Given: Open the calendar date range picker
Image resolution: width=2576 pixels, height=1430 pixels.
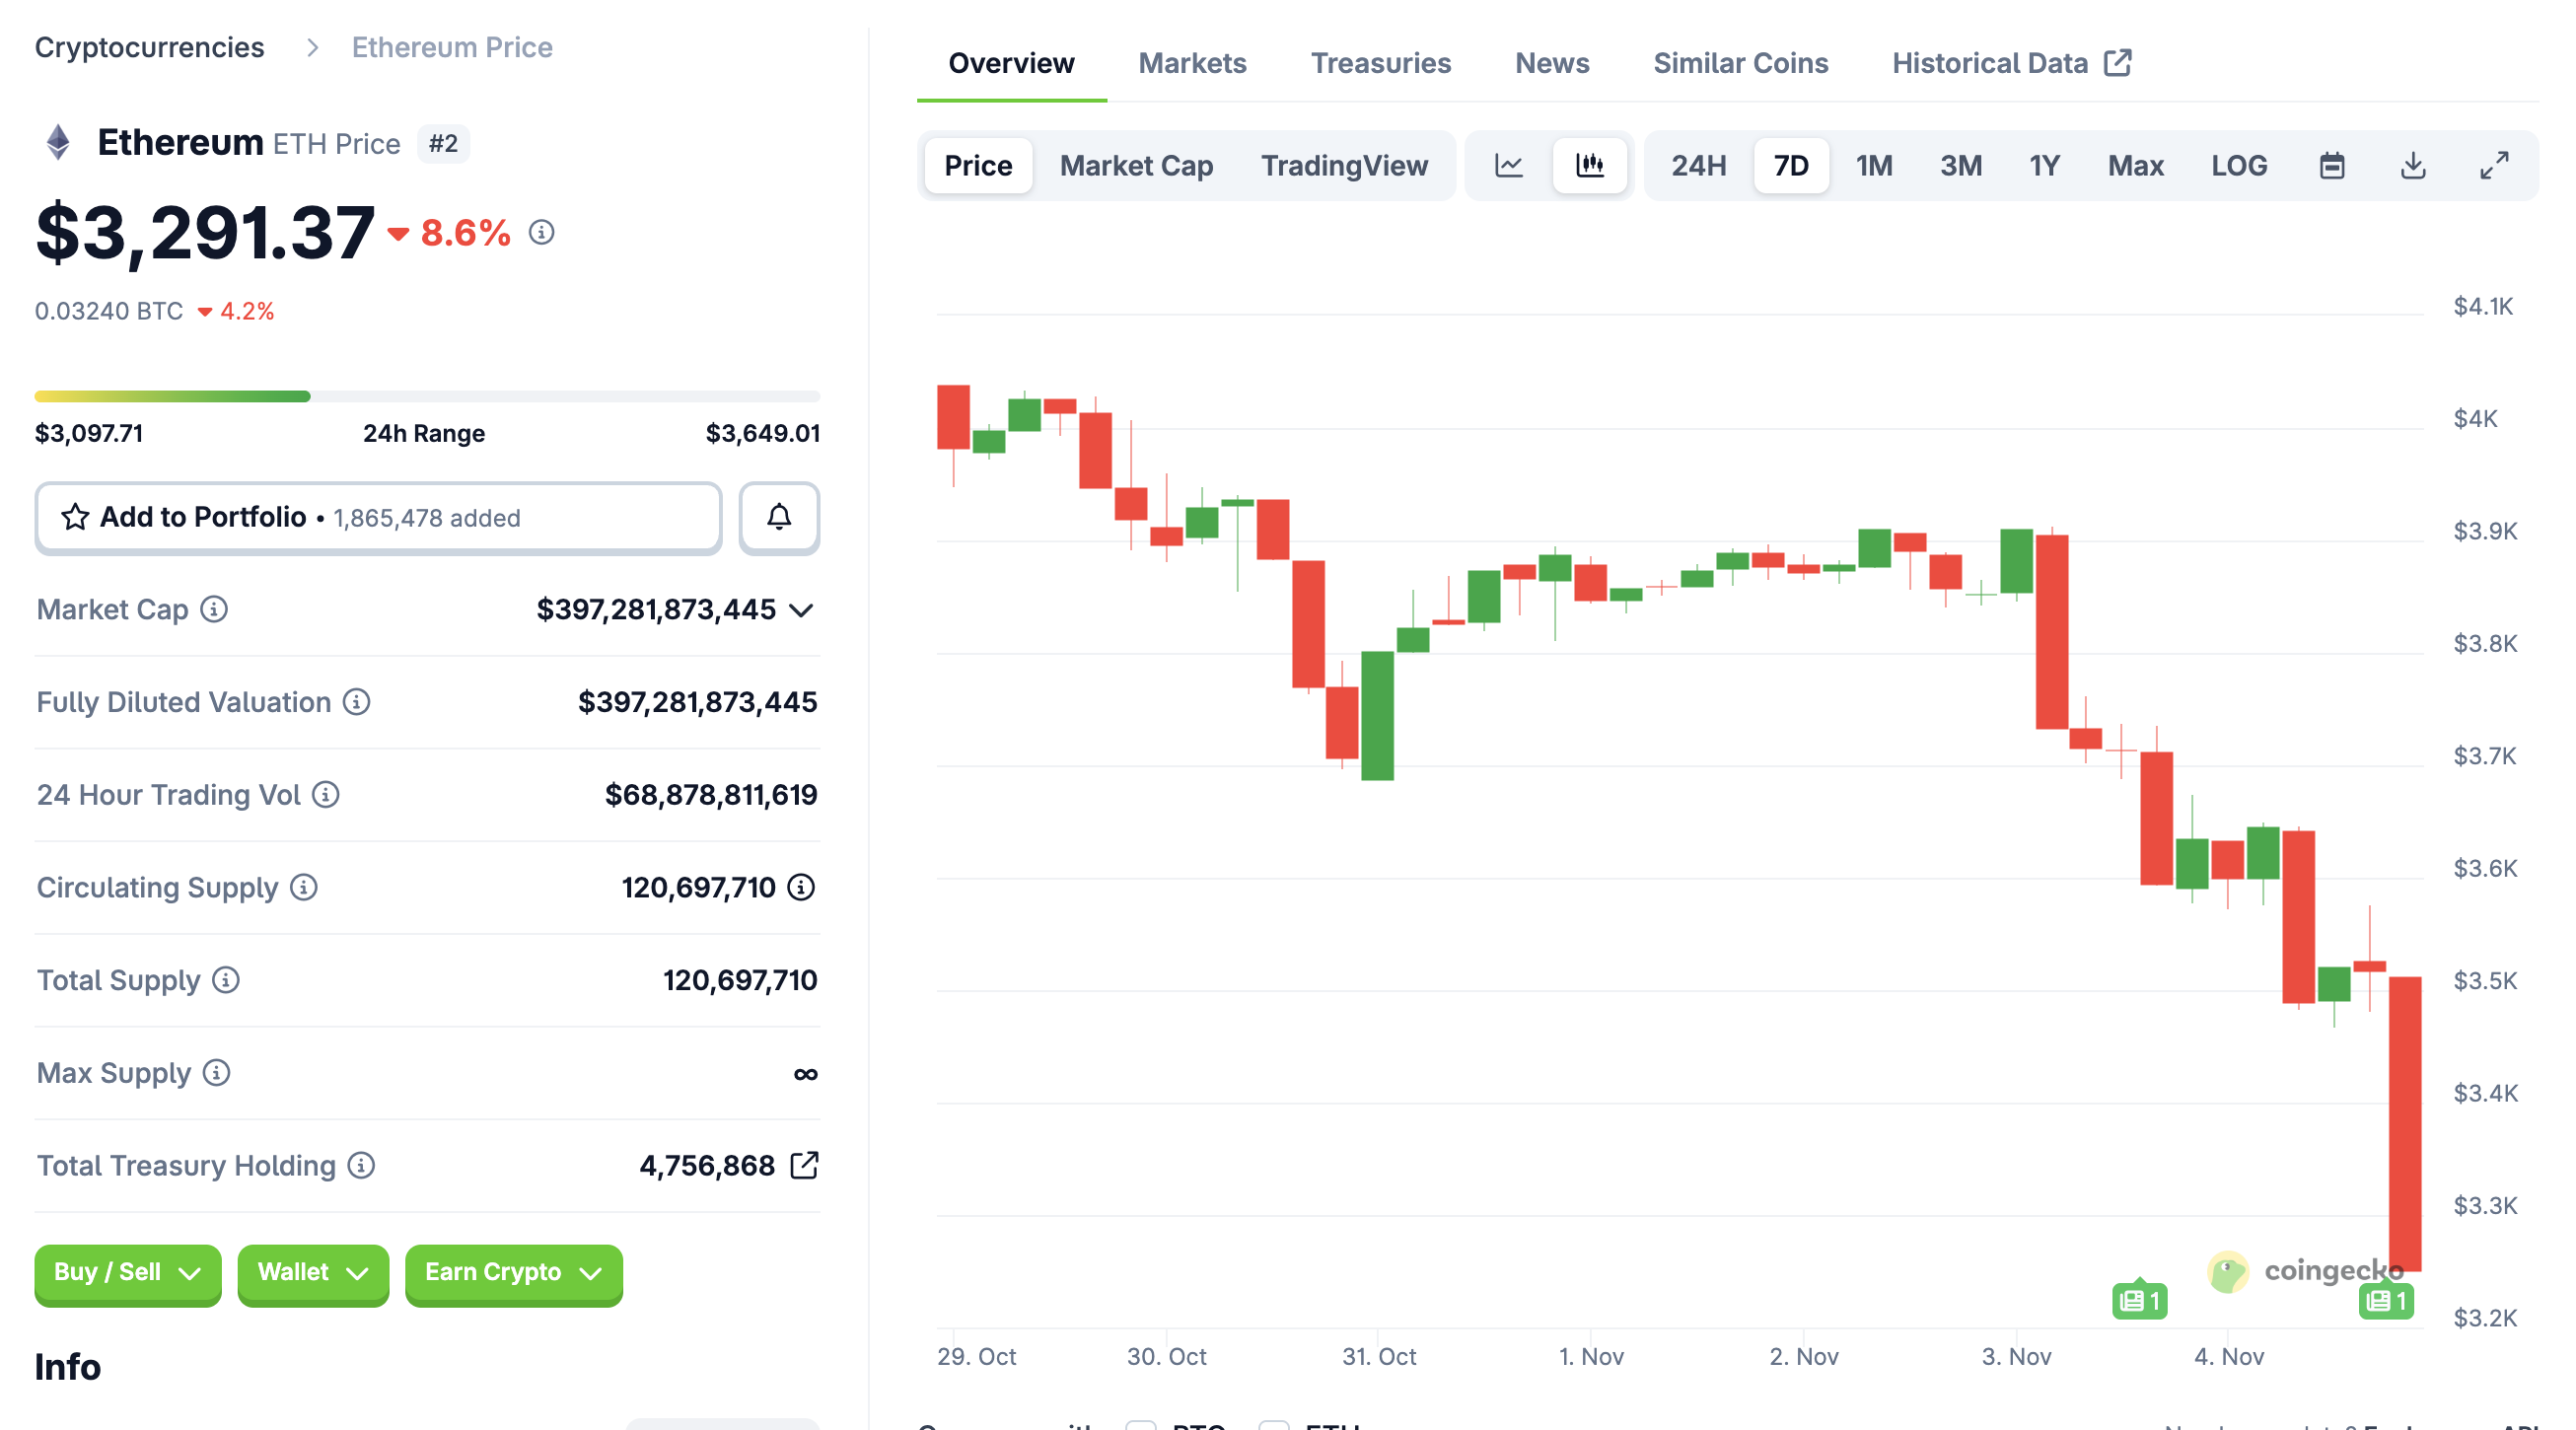Looking at the screenshot, I should click(x=2331, y=165).
